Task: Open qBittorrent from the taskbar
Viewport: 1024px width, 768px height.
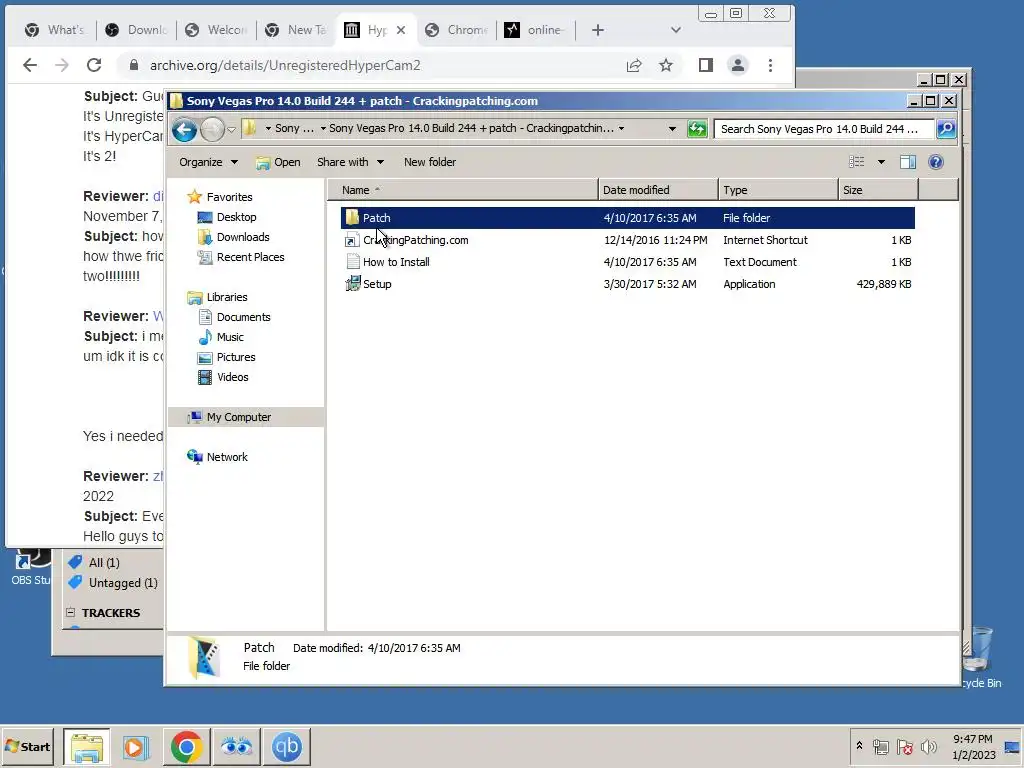Action: coord(287,746)
